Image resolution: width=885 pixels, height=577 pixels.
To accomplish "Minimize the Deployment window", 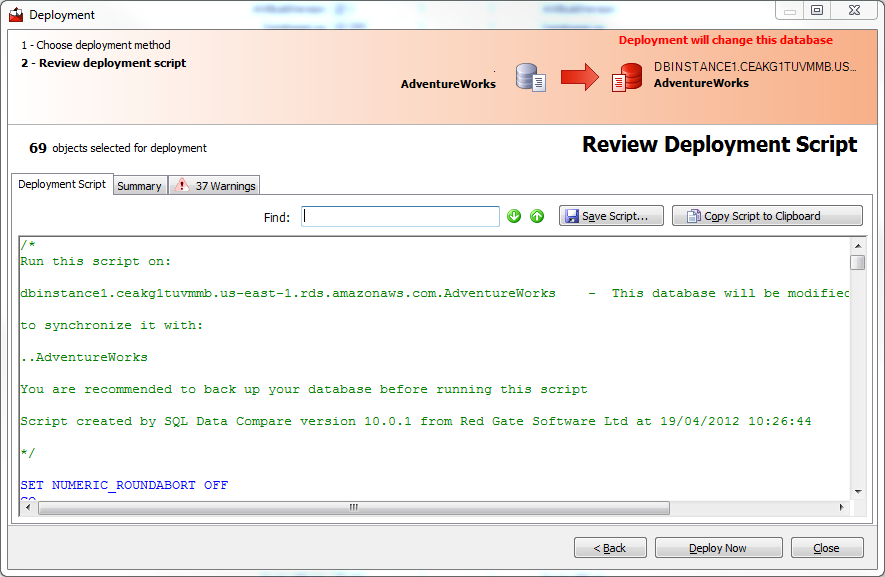I will (x=790, y=10).
